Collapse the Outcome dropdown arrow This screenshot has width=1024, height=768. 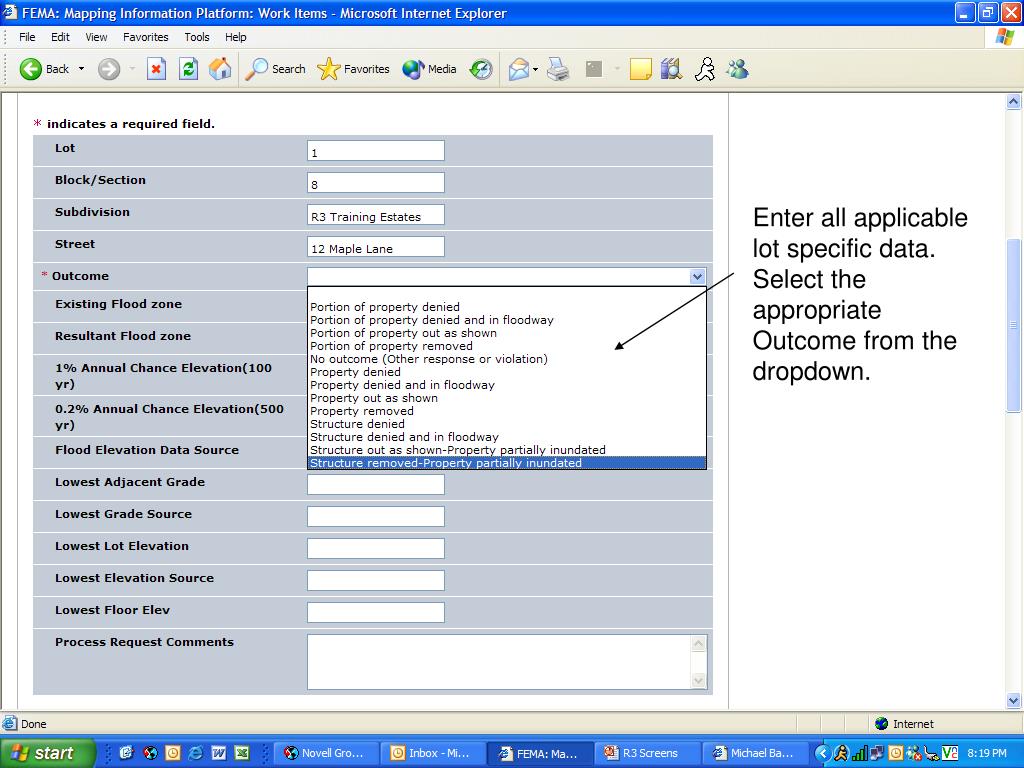point(697,276)
